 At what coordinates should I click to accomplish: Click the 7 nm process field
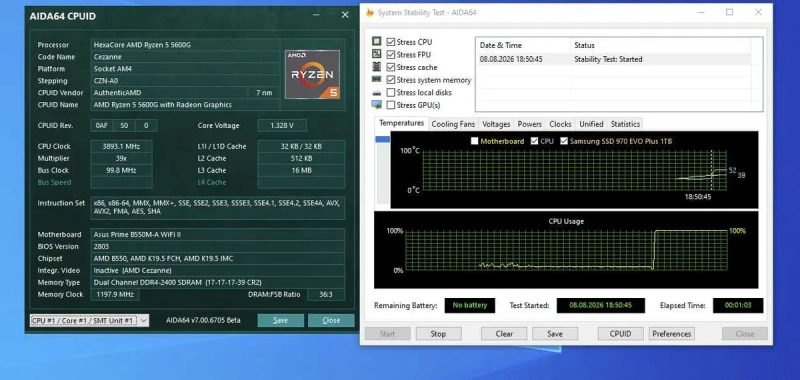click(x=264, y=93)
